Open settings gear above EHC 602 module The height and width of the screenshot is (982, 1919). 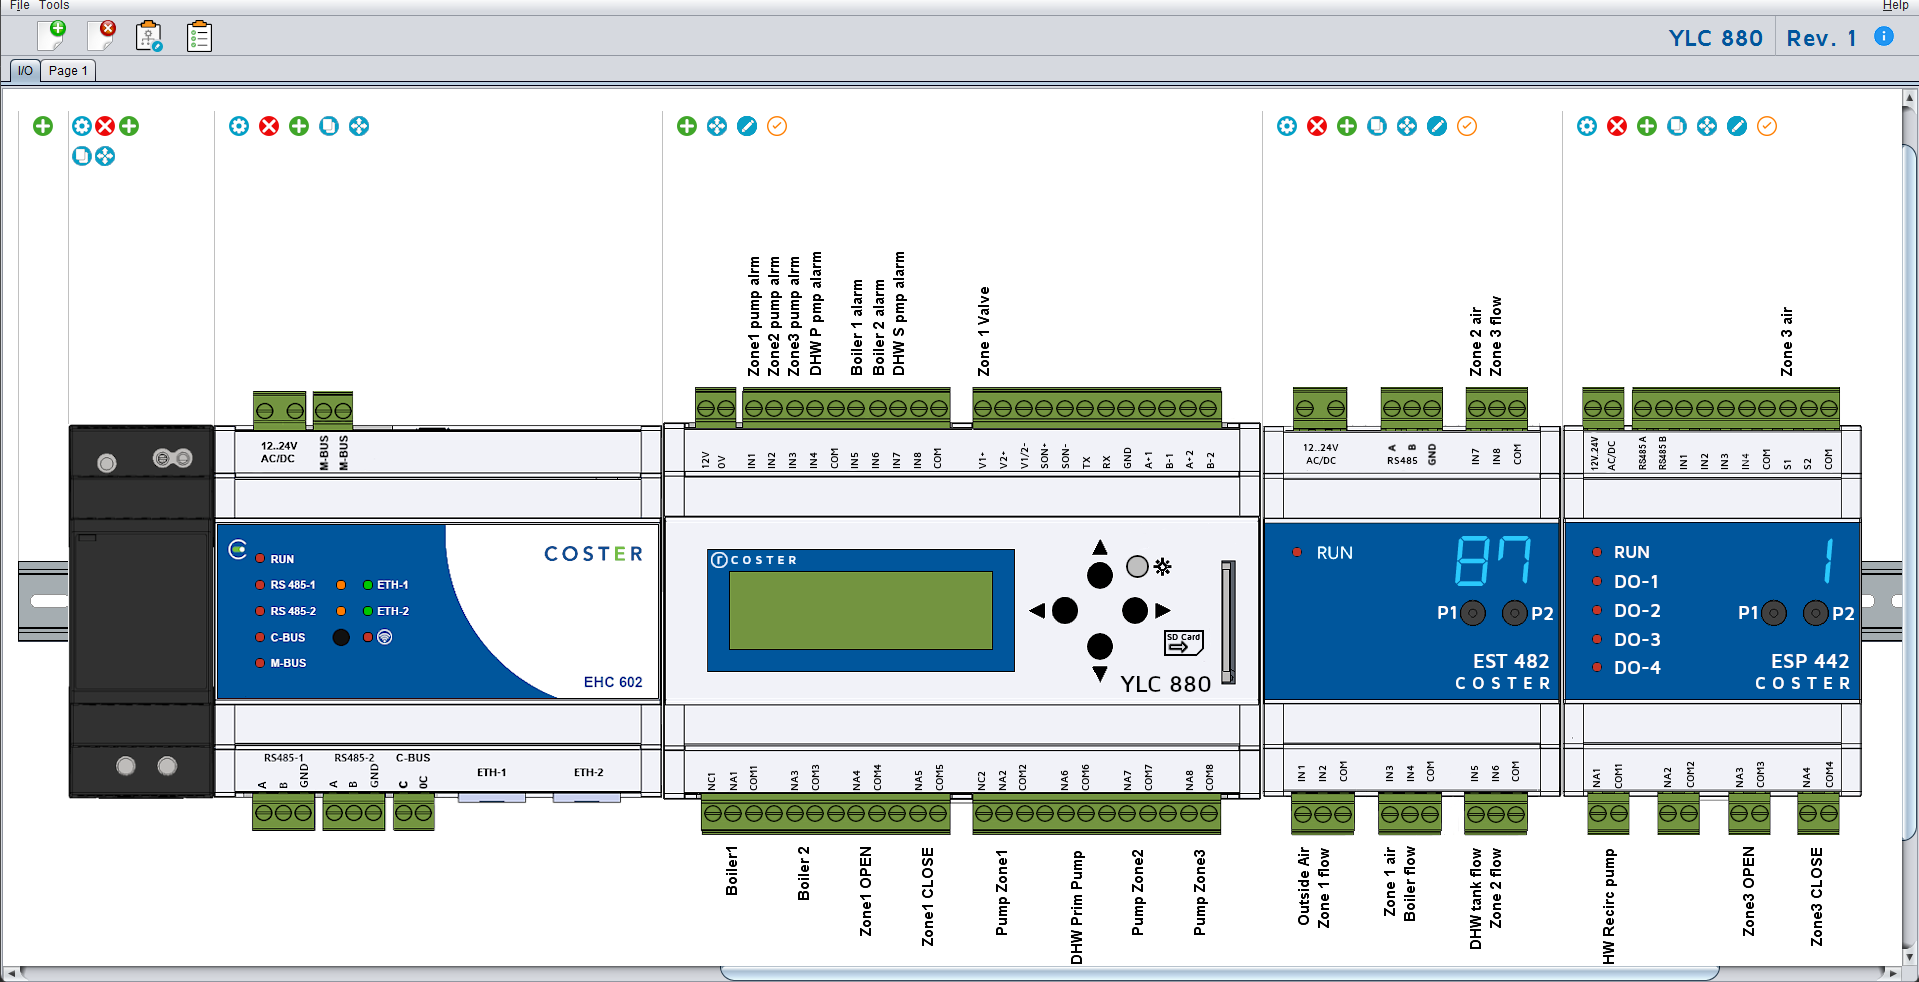click(239, 126)
